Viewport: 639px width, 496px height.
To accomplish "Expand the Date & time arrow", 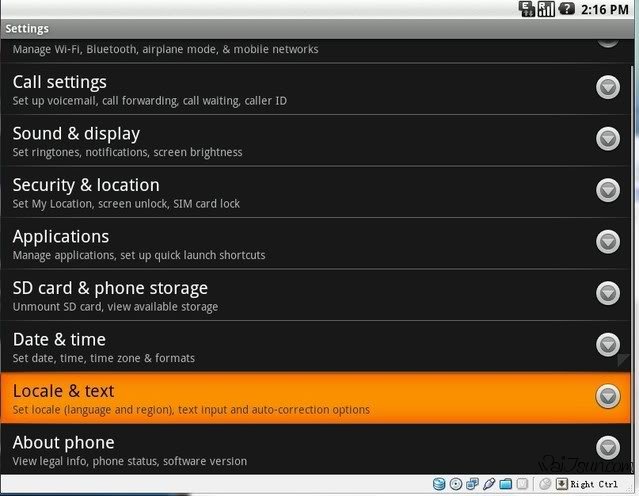I will [x=608, y=345].
